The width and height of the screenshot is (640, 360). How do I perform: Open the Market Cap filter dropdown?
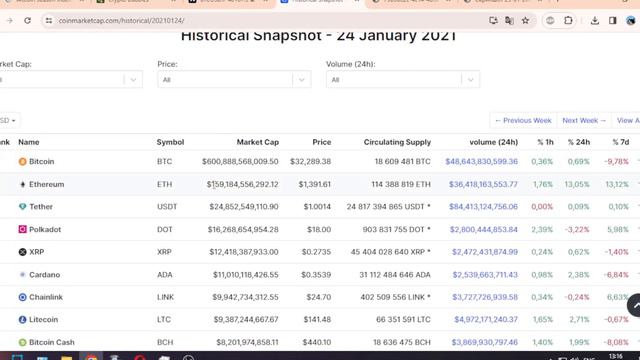pyautogui.click(x=71, y=80)
